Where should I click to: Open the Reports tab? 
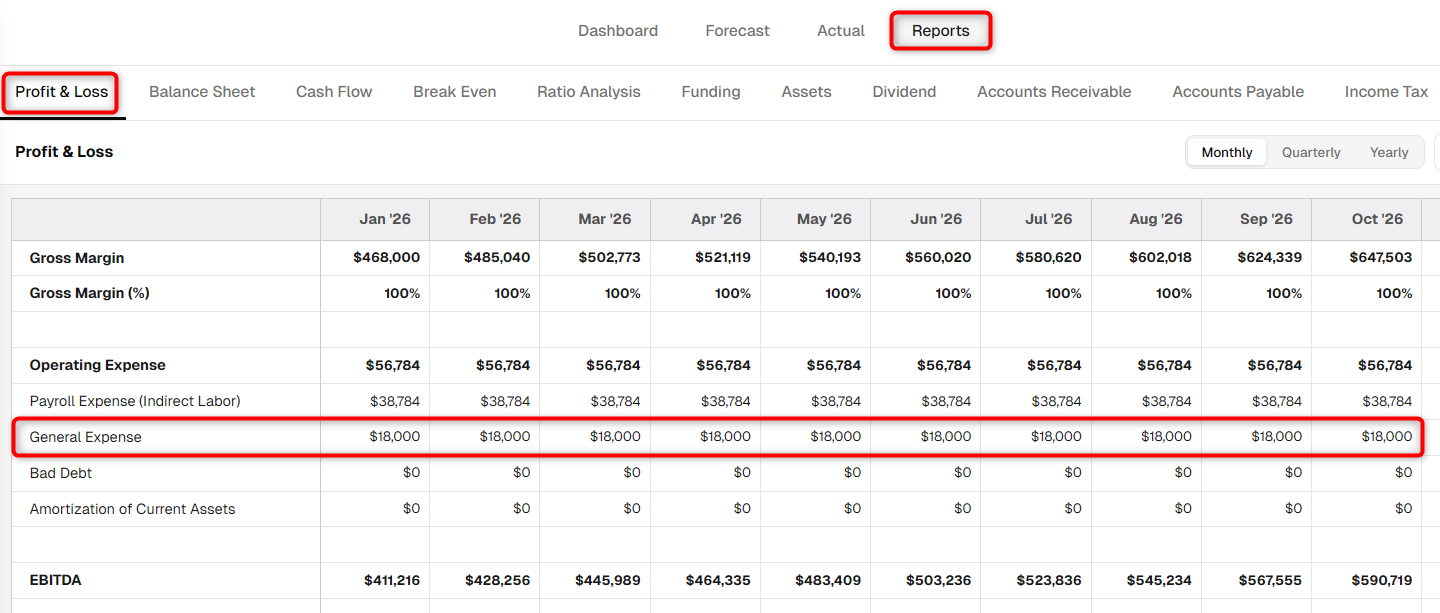coord(940,31)
